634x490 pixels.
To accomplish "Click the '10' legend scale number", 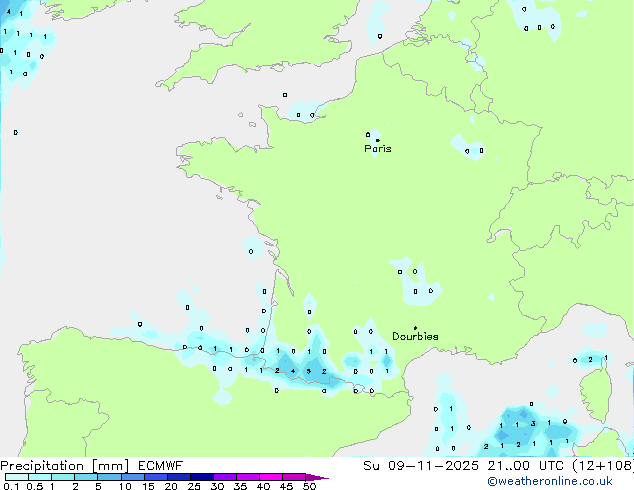I will tap(125, 486).
